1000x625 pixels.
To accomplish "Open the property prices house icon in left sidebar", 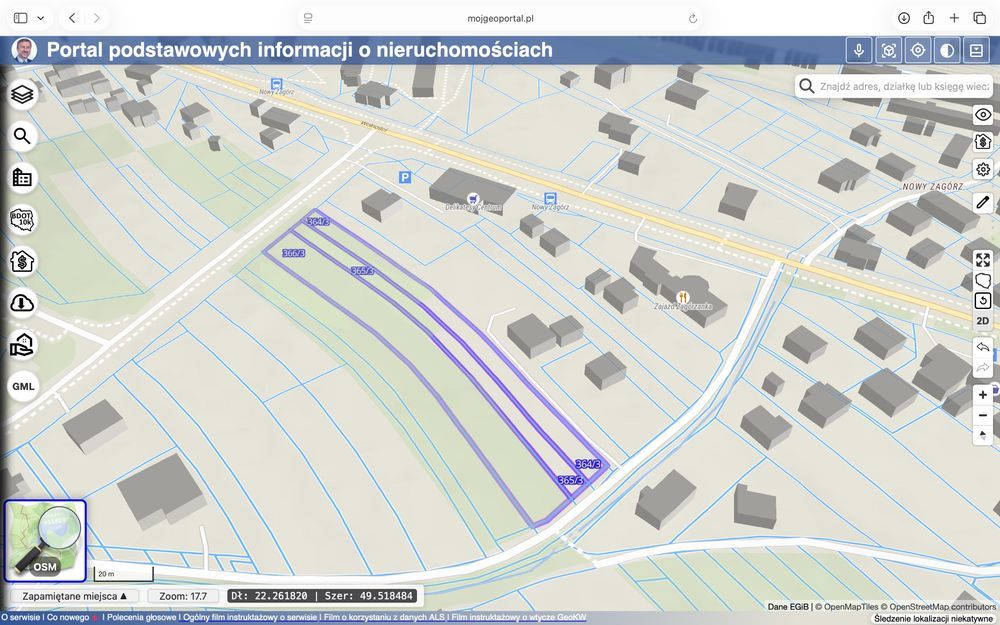I will click(x=23, y=261).
